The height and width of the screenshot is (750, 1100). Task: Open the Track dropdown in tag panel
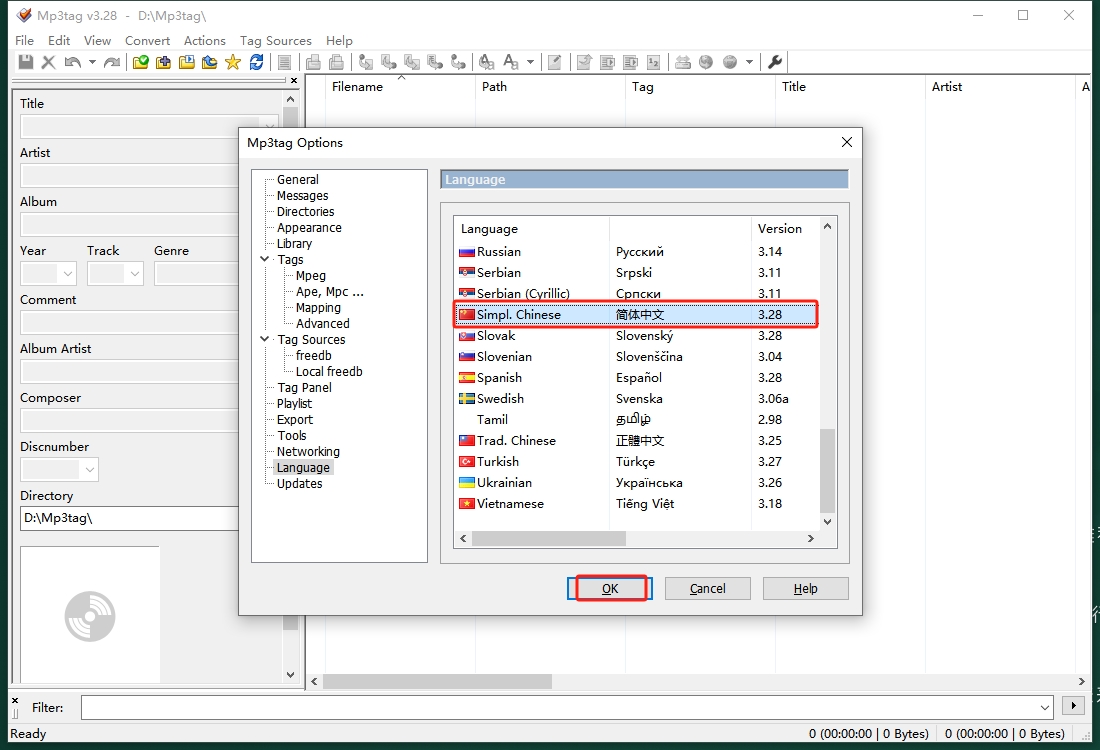(x=135, y=274)
